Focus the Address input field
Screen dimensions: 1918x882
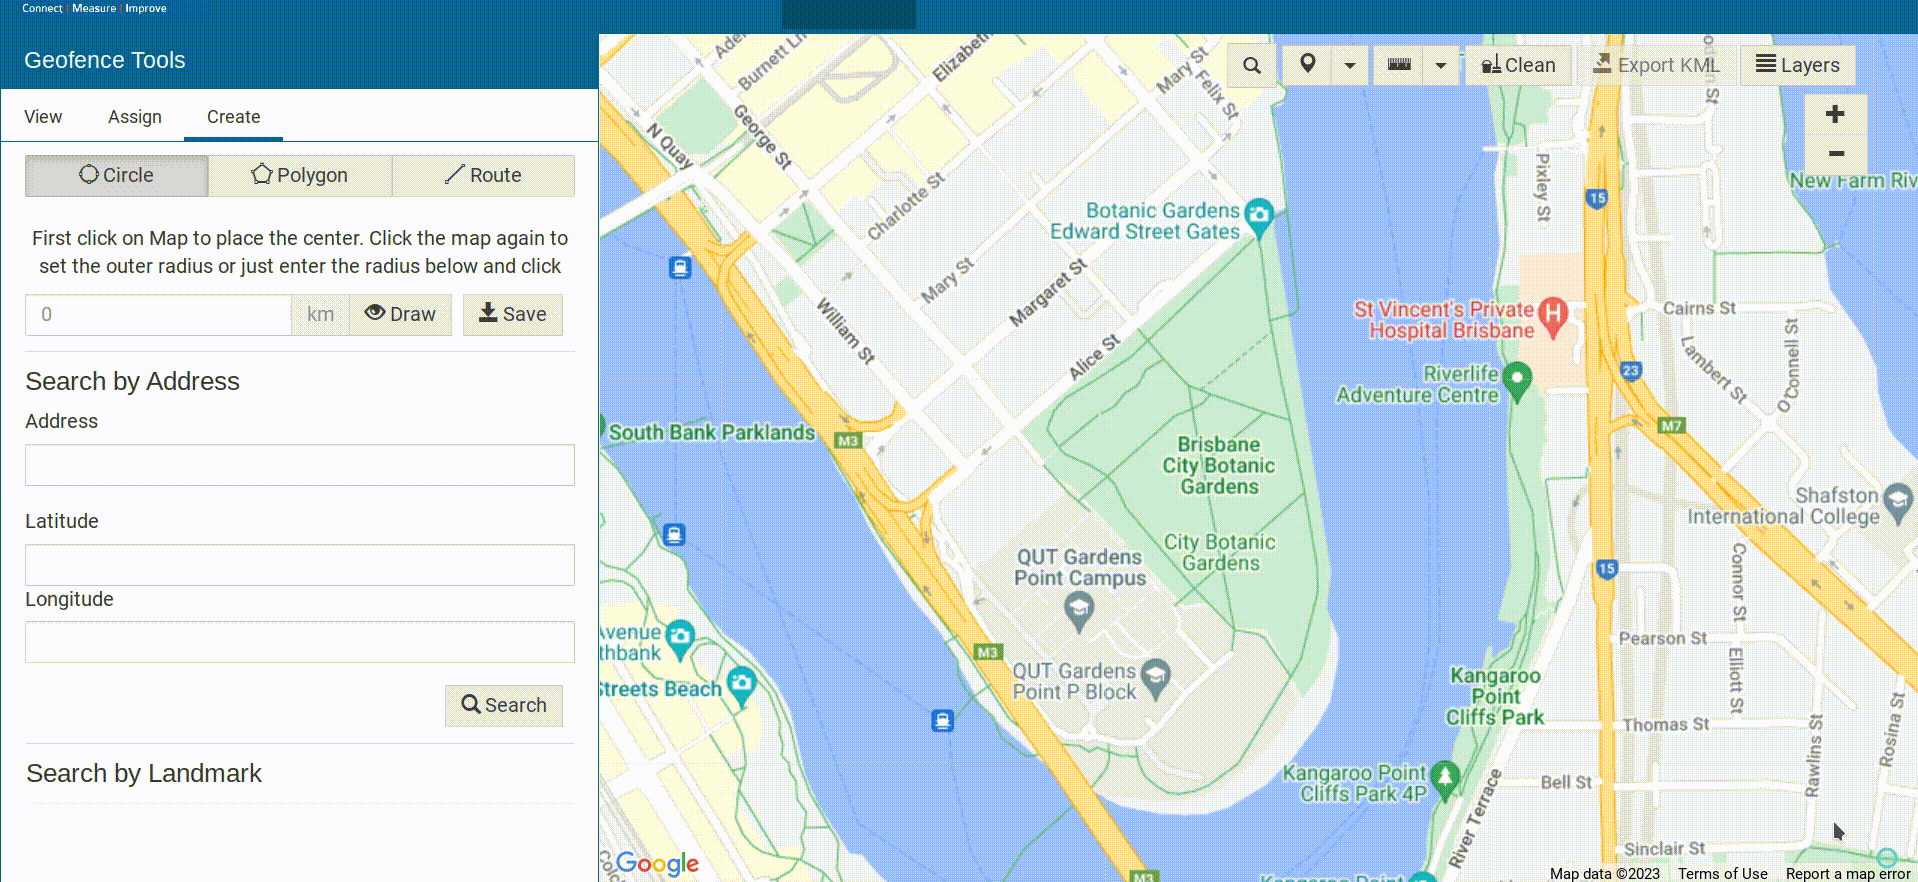(300, 465)
